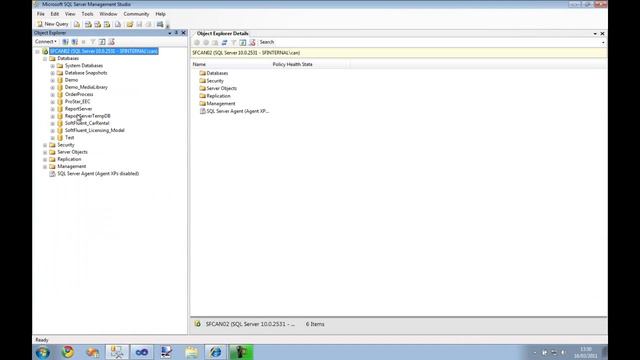
Task: Click Replication in the Details list
Action: 218,96
